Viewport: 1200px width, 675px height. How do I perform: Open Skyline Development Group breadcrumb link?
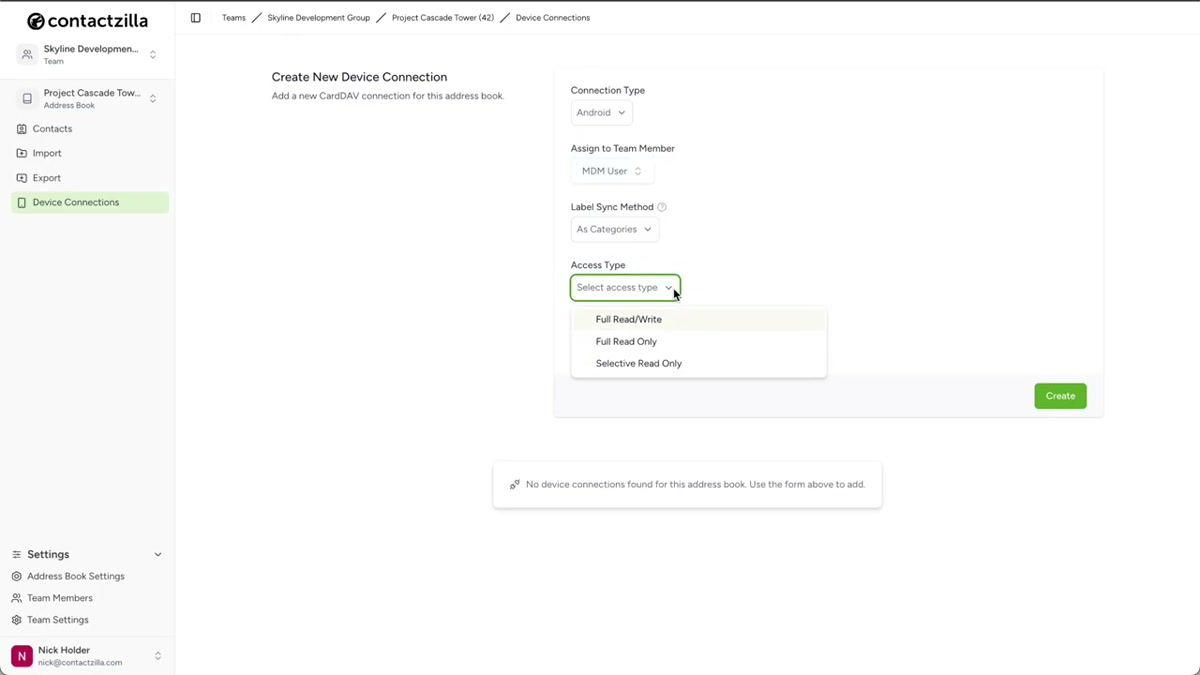[318, 17]
